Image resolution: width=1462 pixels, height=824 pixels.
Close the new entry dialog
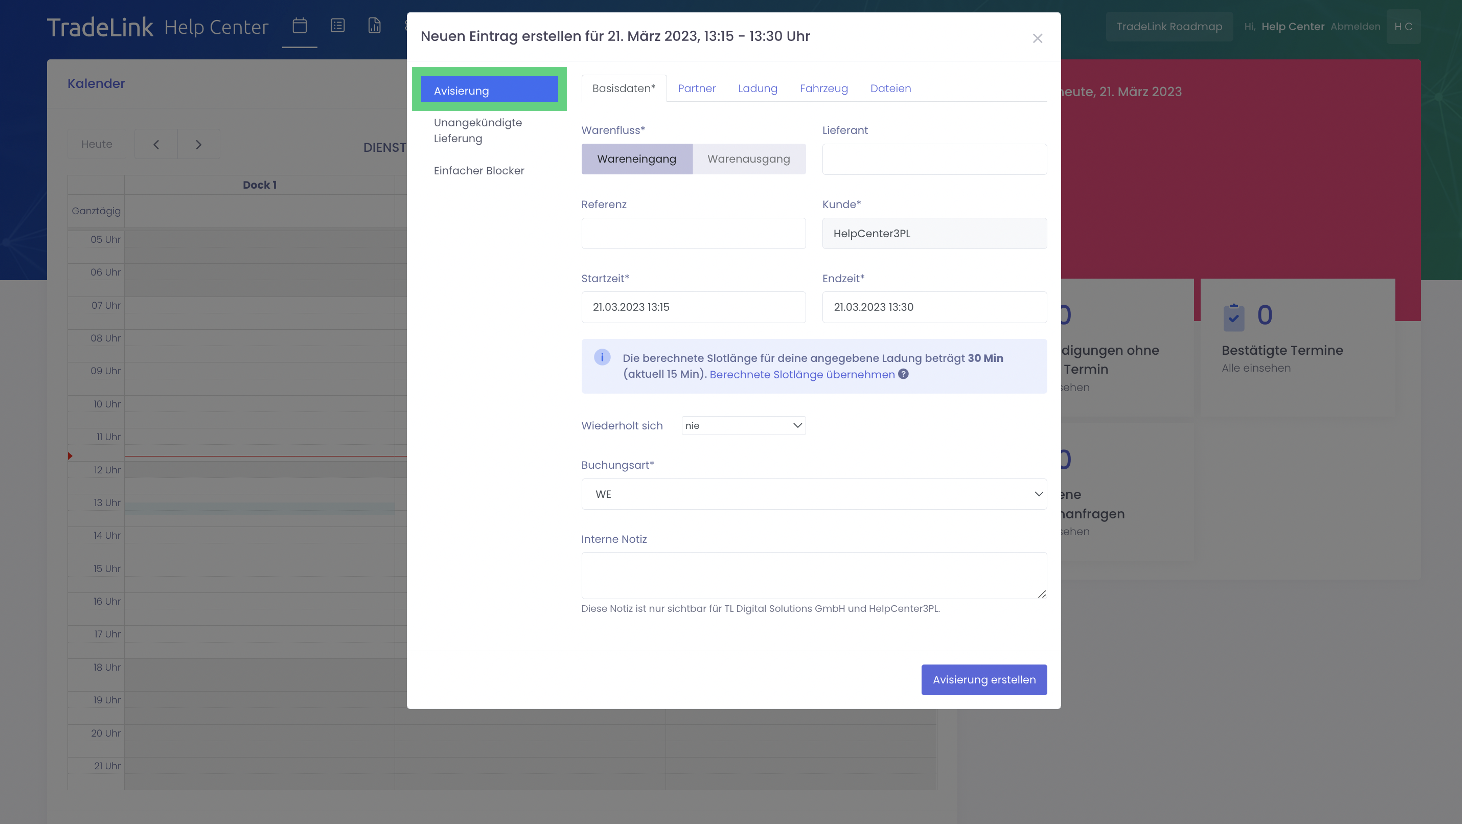(x=1037, y=39)
